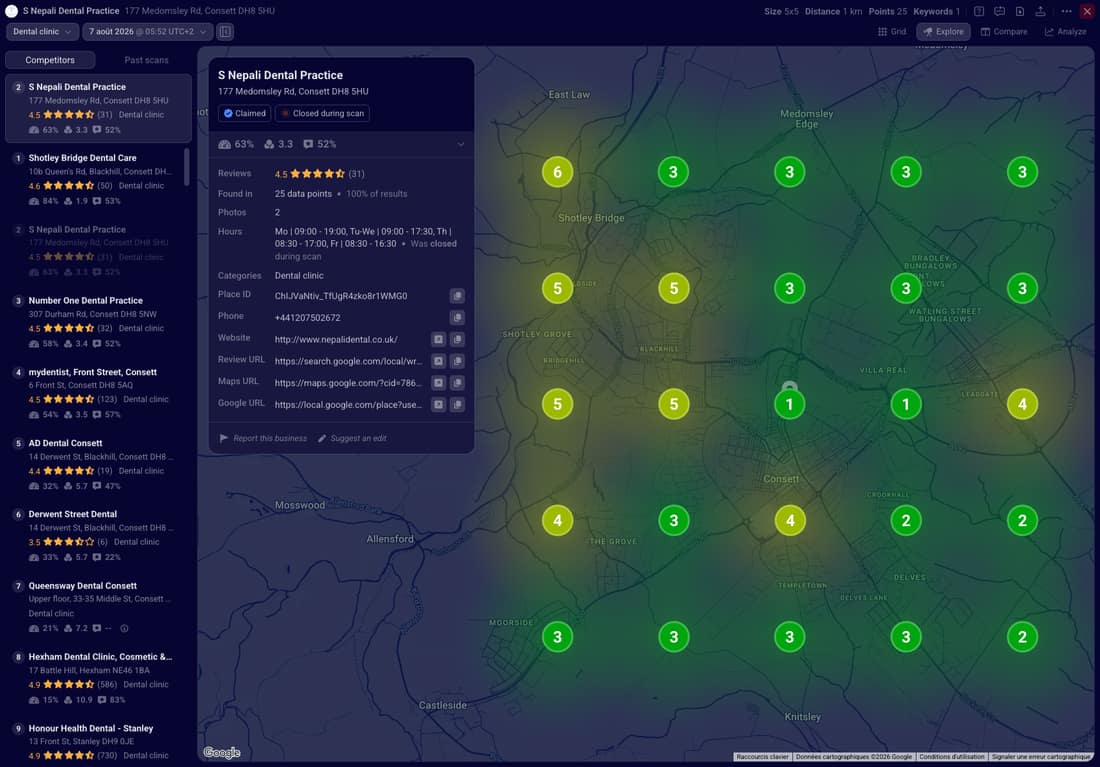Collapse the business stats chevron

[x=461, y=145]
